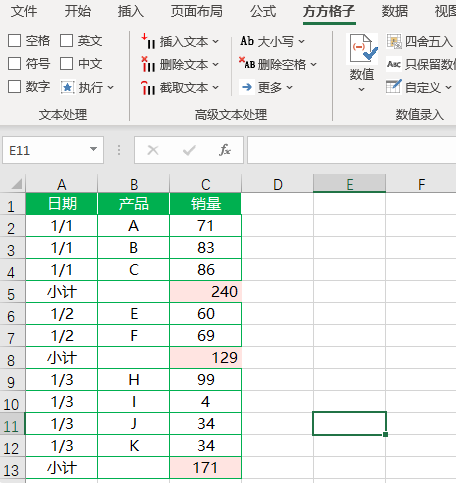
Task: Click the 只保留数值 icon
Action: [394, 64]
